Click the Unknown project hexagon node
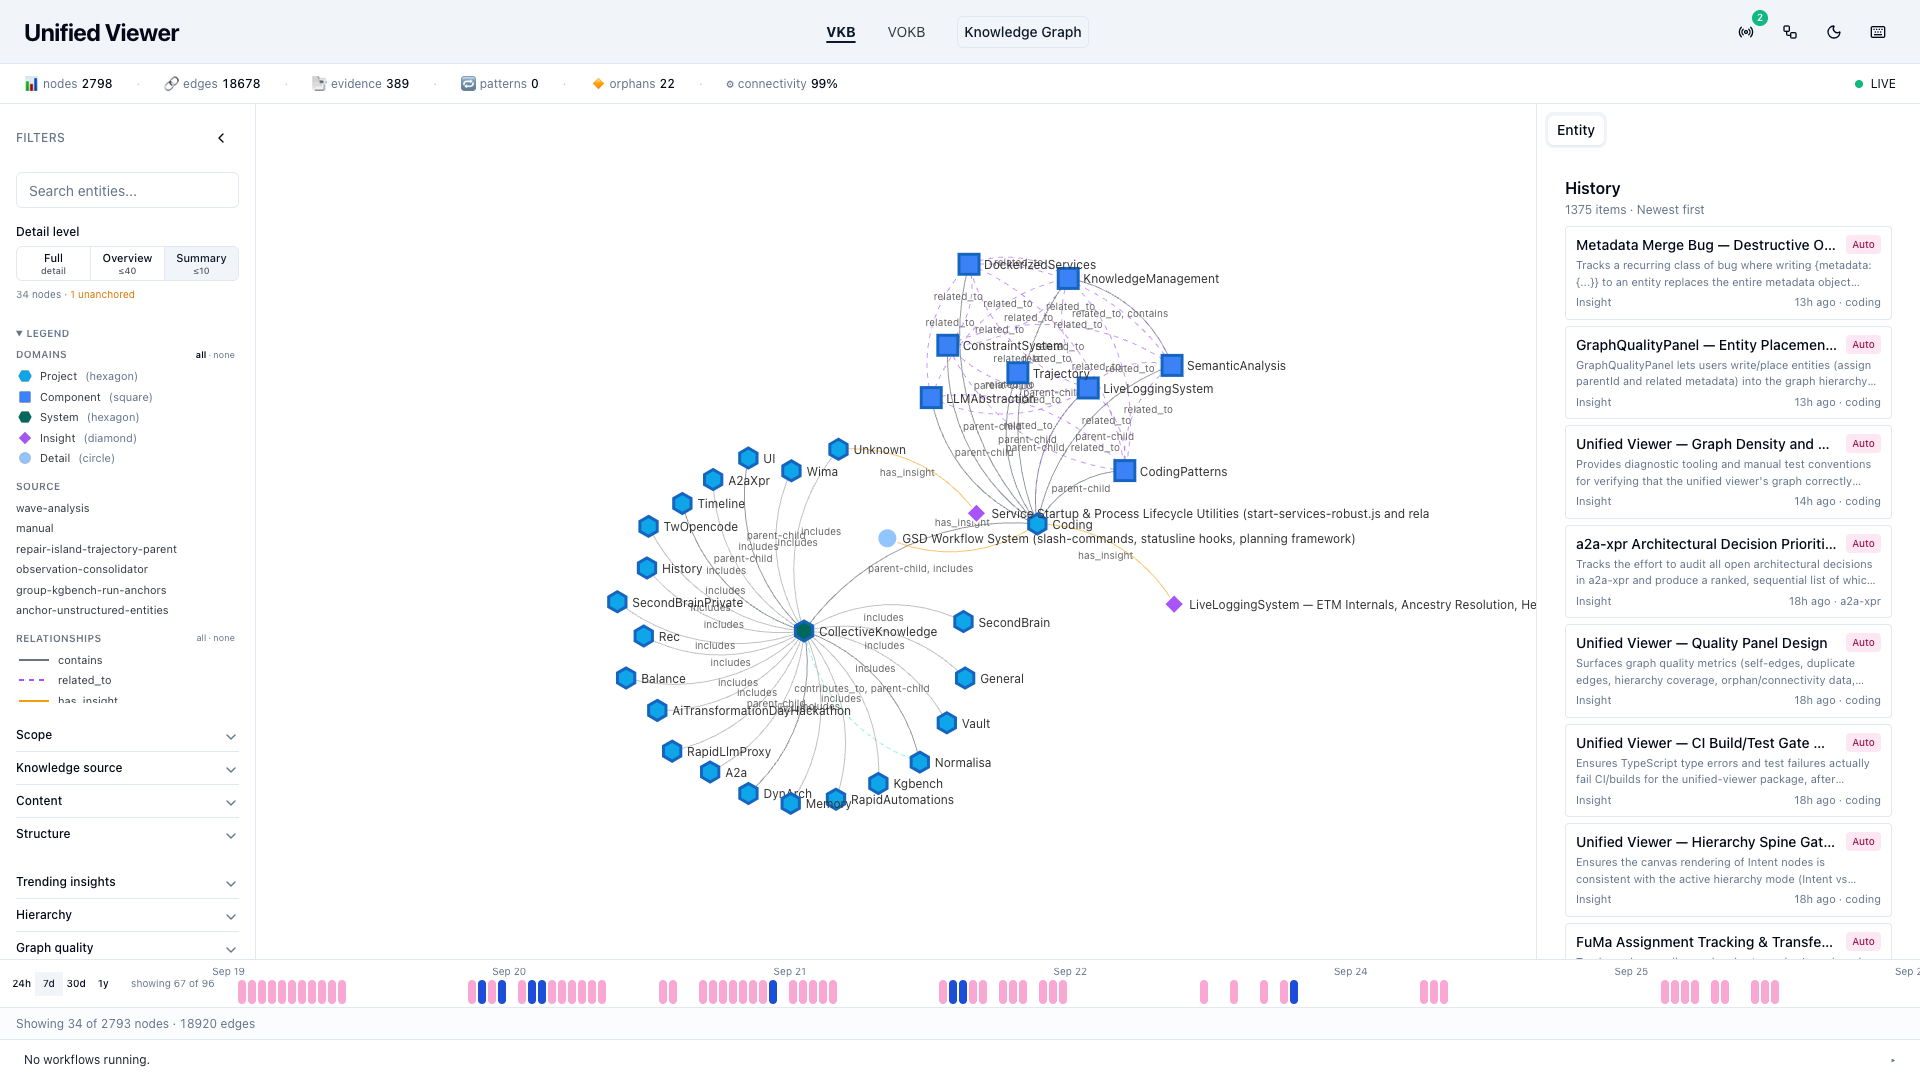 pyautogui.click(x=838, y=449)
